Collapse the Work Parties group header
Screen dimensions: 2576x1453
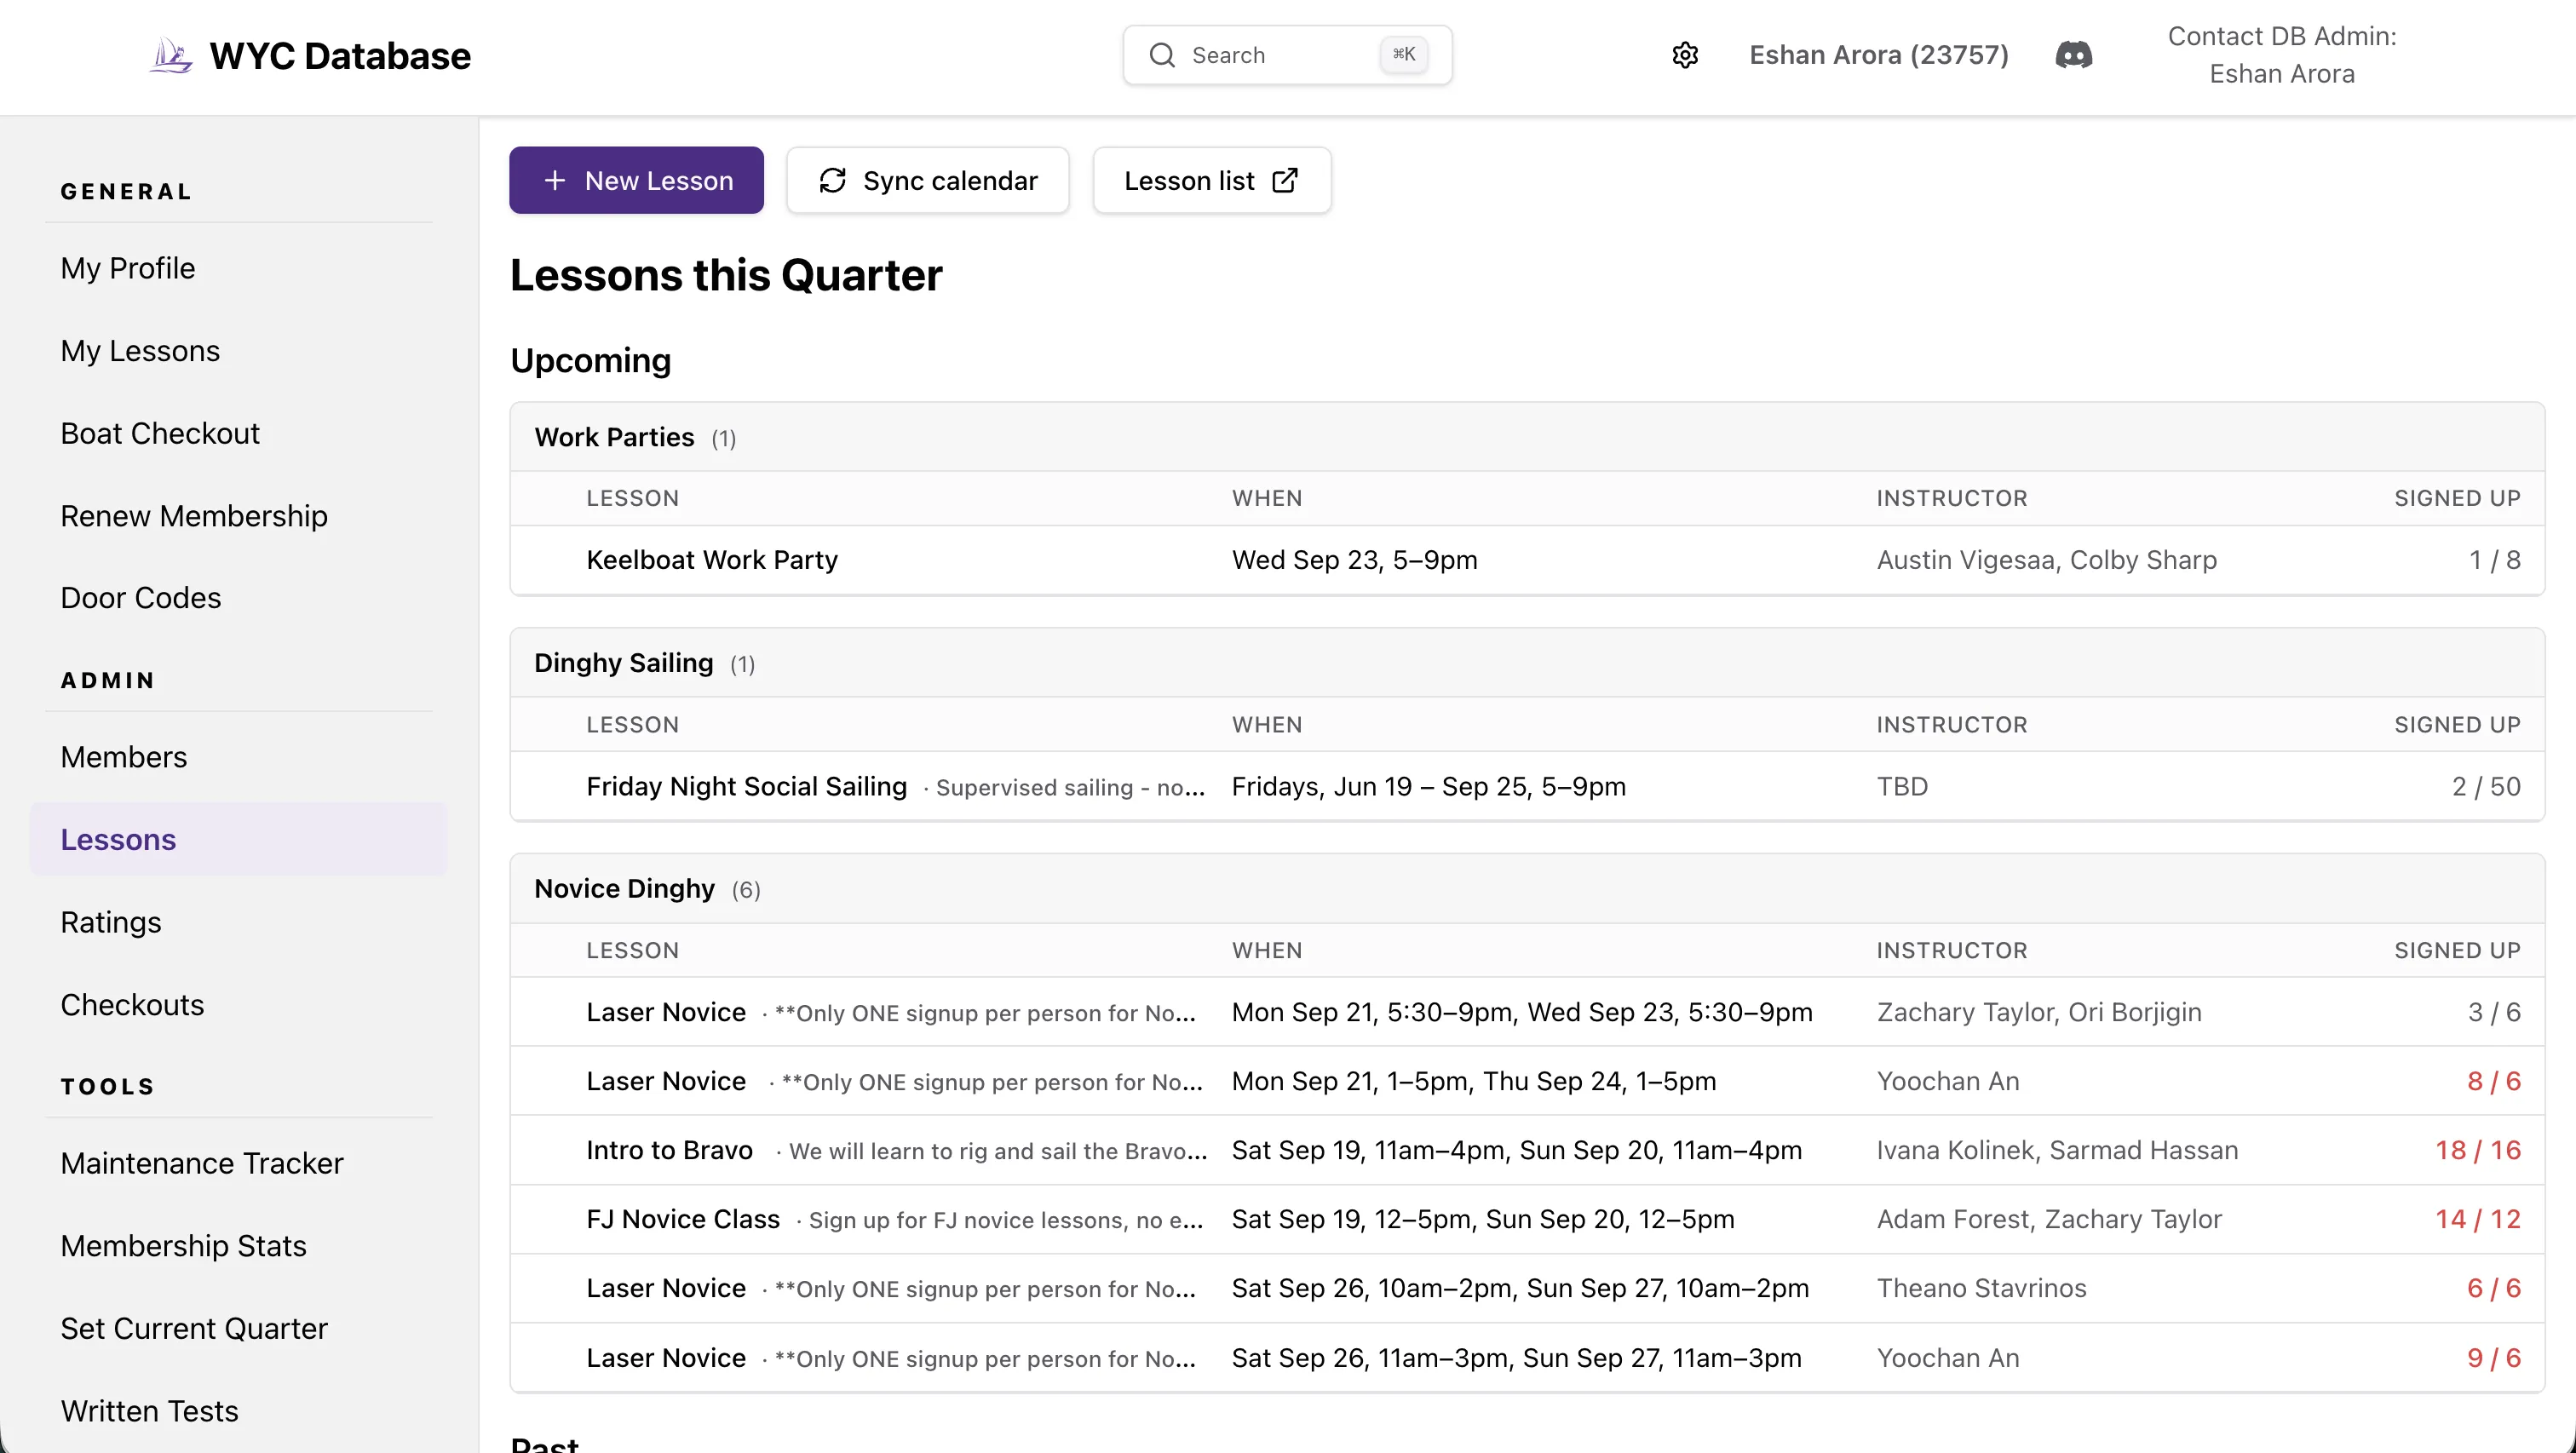(1527, 437)
